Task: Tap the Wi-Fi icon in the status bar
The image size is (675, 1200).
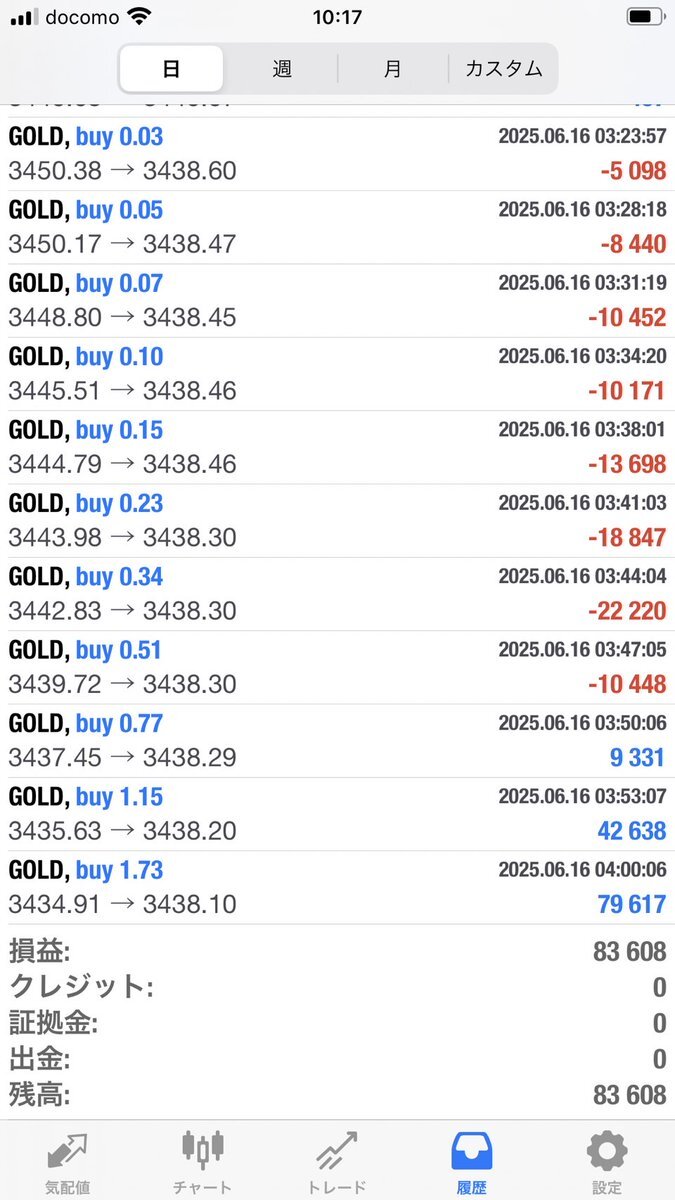Action: click(x=140, y=17)
